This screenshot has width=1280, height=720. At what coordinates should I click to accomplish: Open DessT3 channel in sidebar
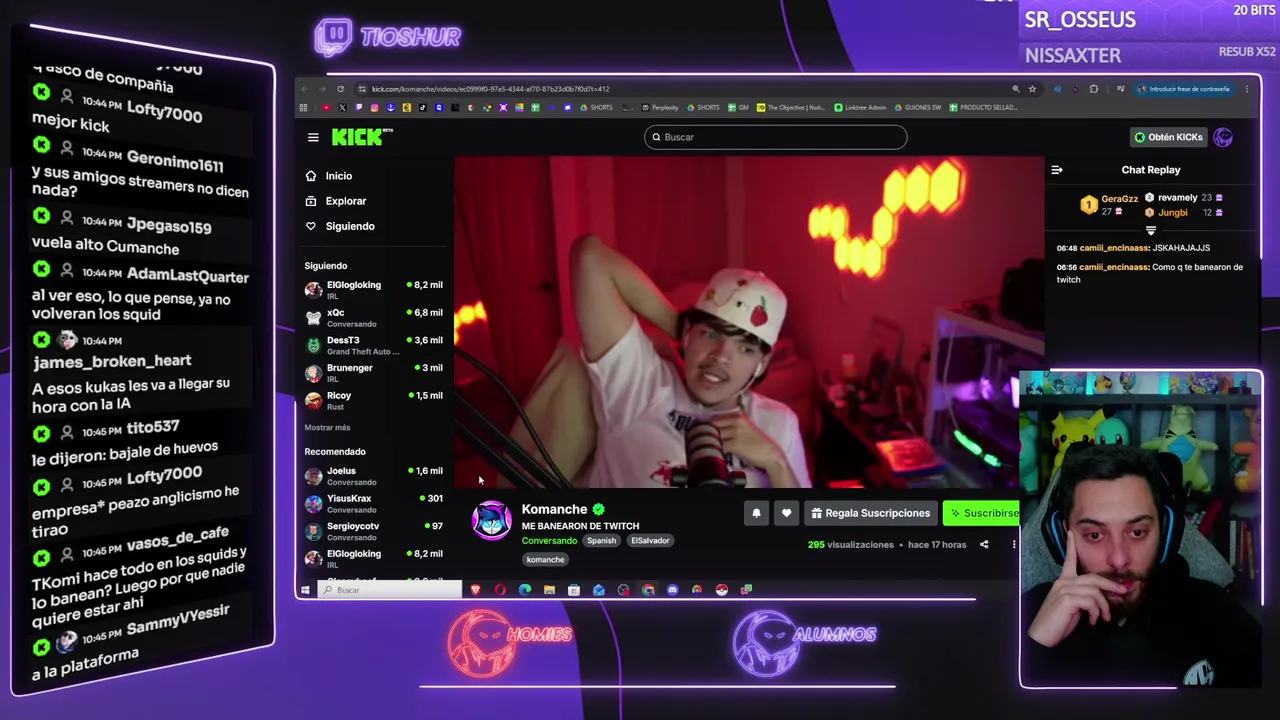coord(372,345)
